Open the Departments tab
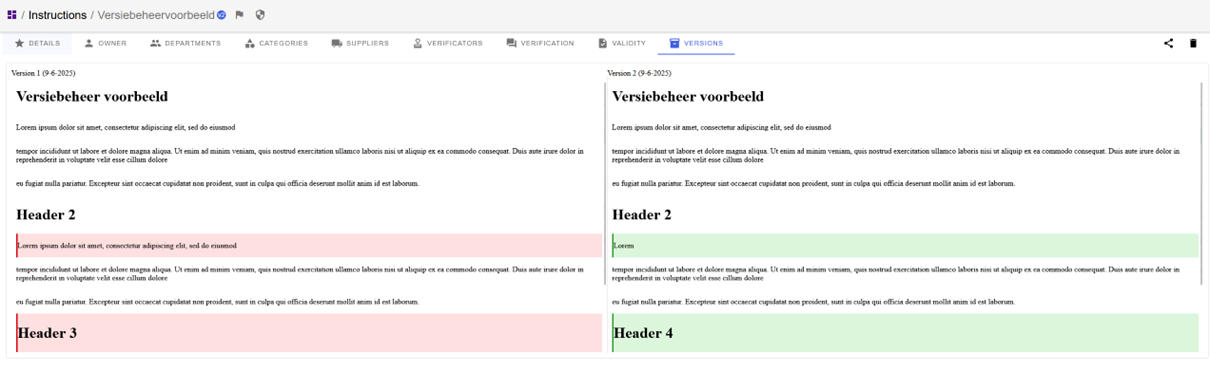This screenshot has height=373, width=1210. (185, 43)
